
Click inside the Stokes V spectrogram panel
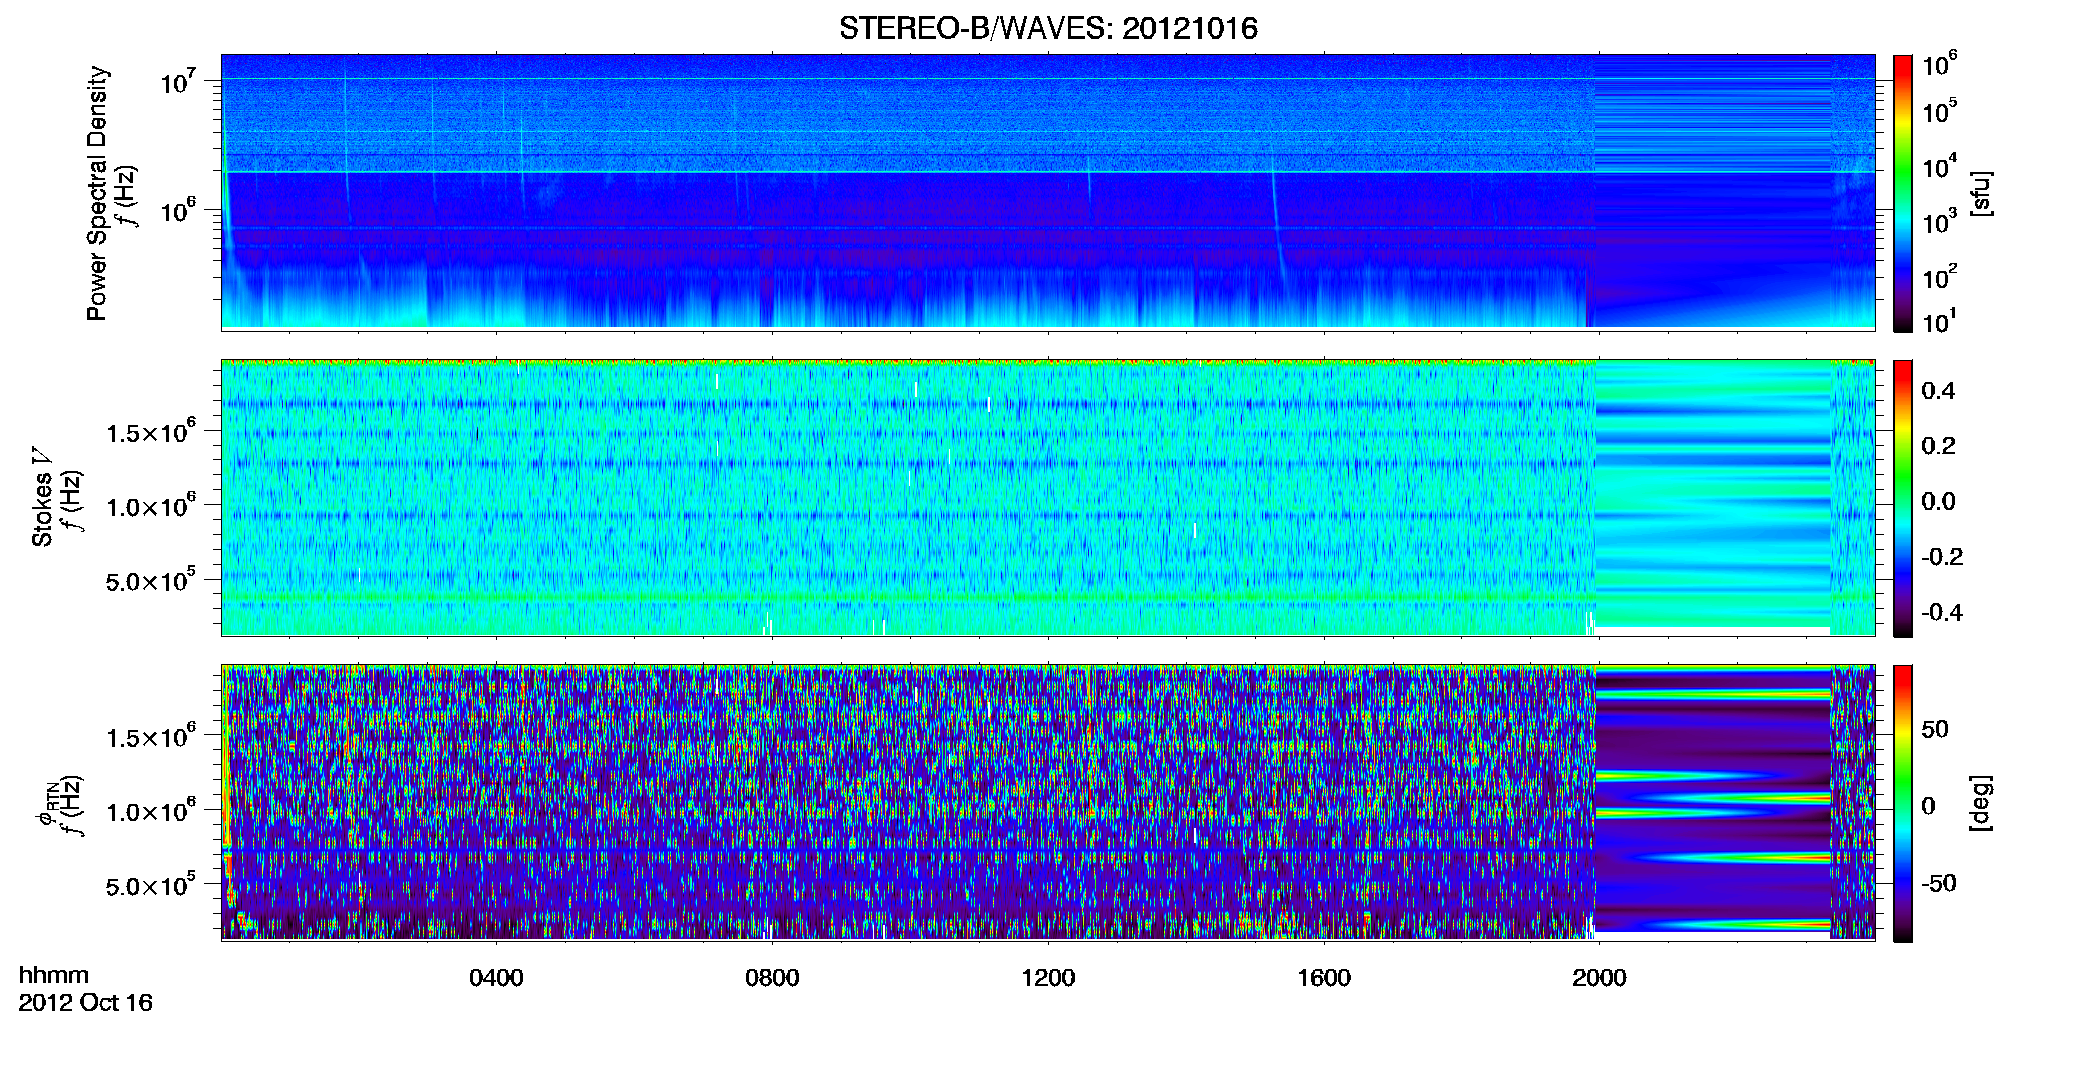pyautogui.click(x=1048, y=497)
